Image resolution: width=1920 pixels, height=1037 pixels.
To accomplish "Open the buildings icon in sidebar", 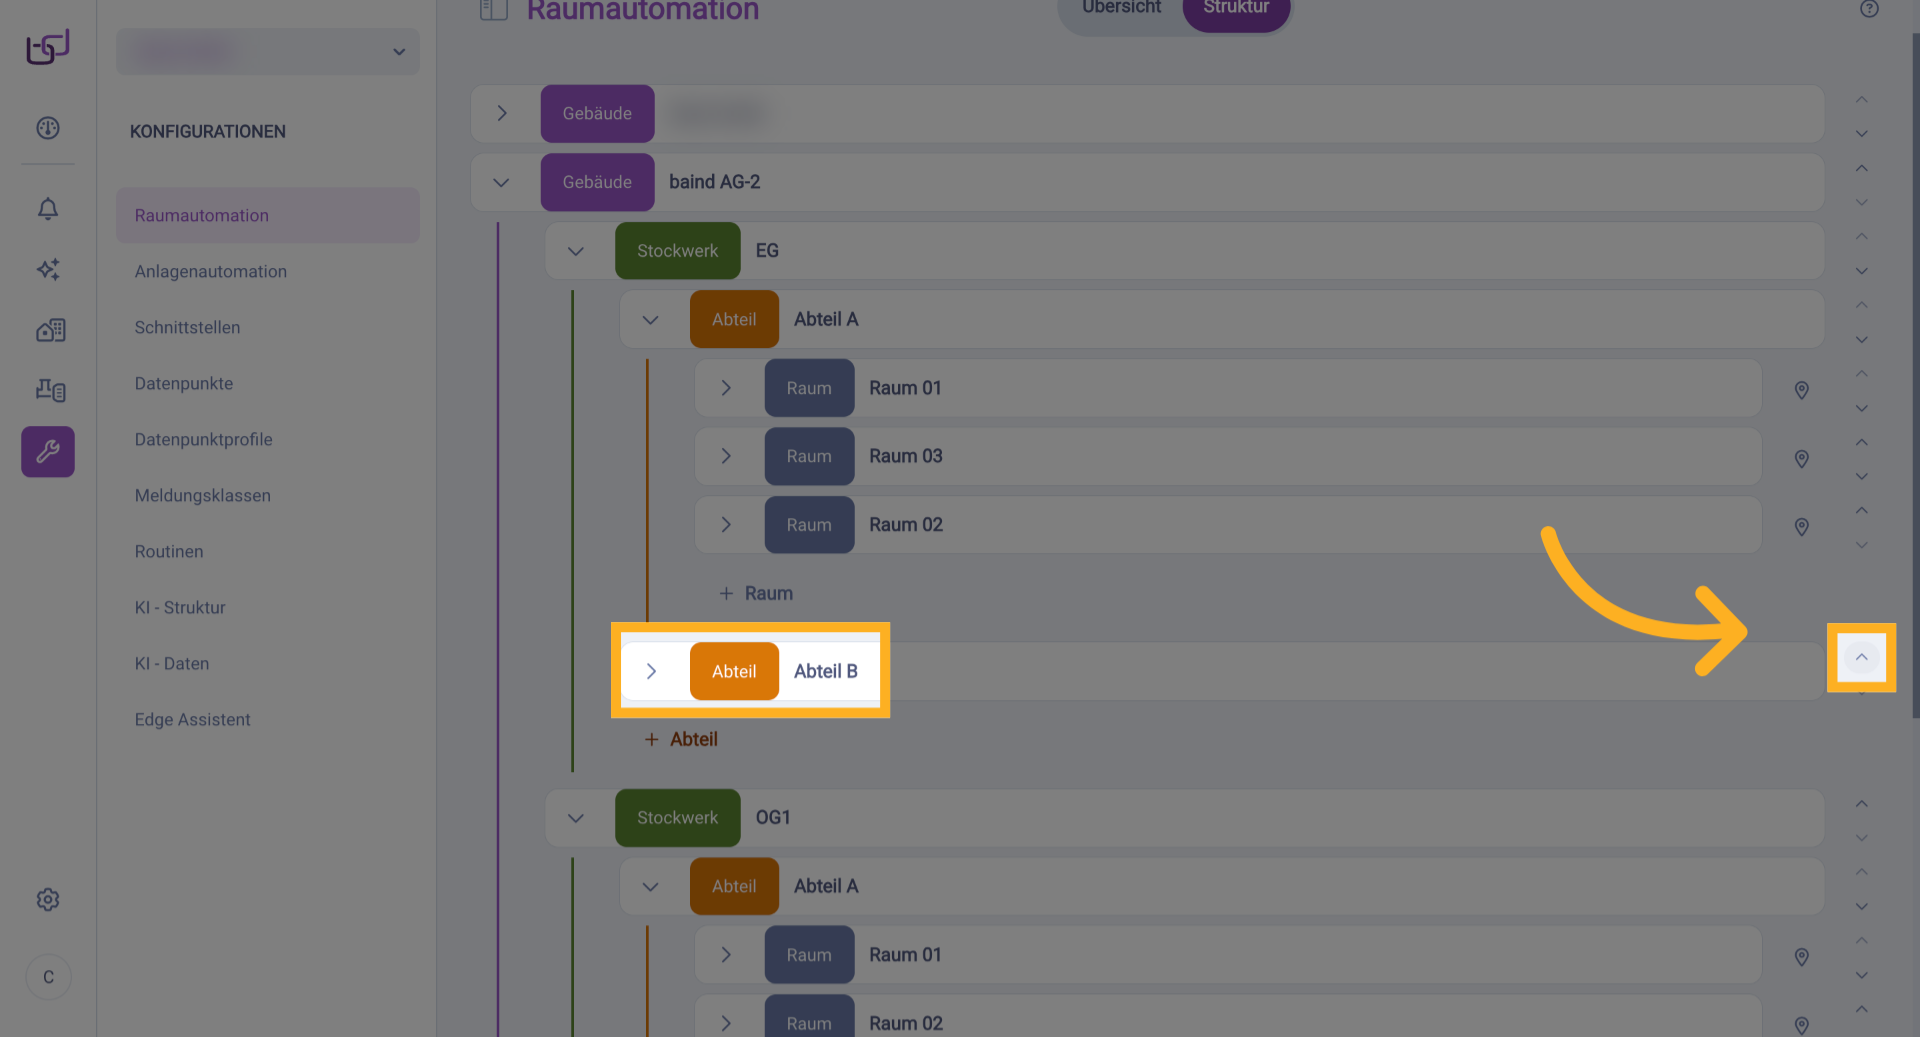I will [x=50, y=330].
